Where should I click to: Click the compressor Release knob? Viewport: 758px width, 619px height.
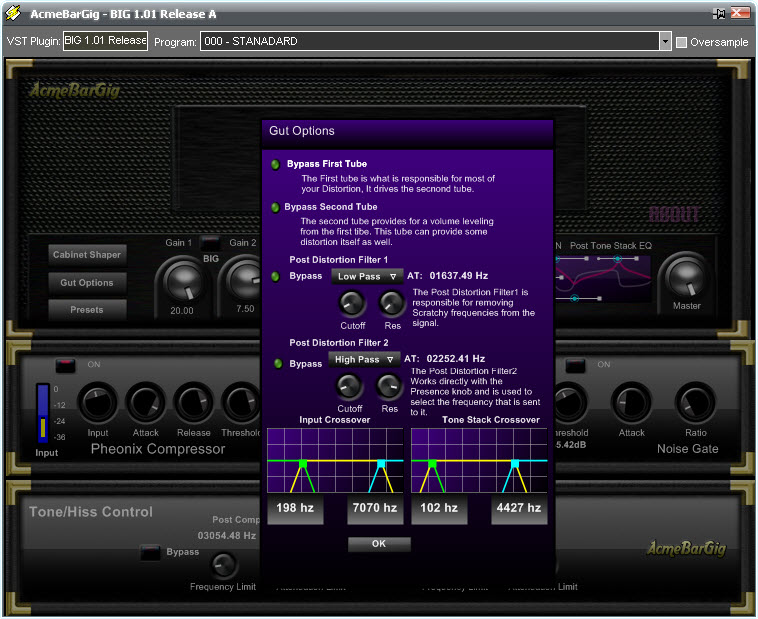pos(193,403)
